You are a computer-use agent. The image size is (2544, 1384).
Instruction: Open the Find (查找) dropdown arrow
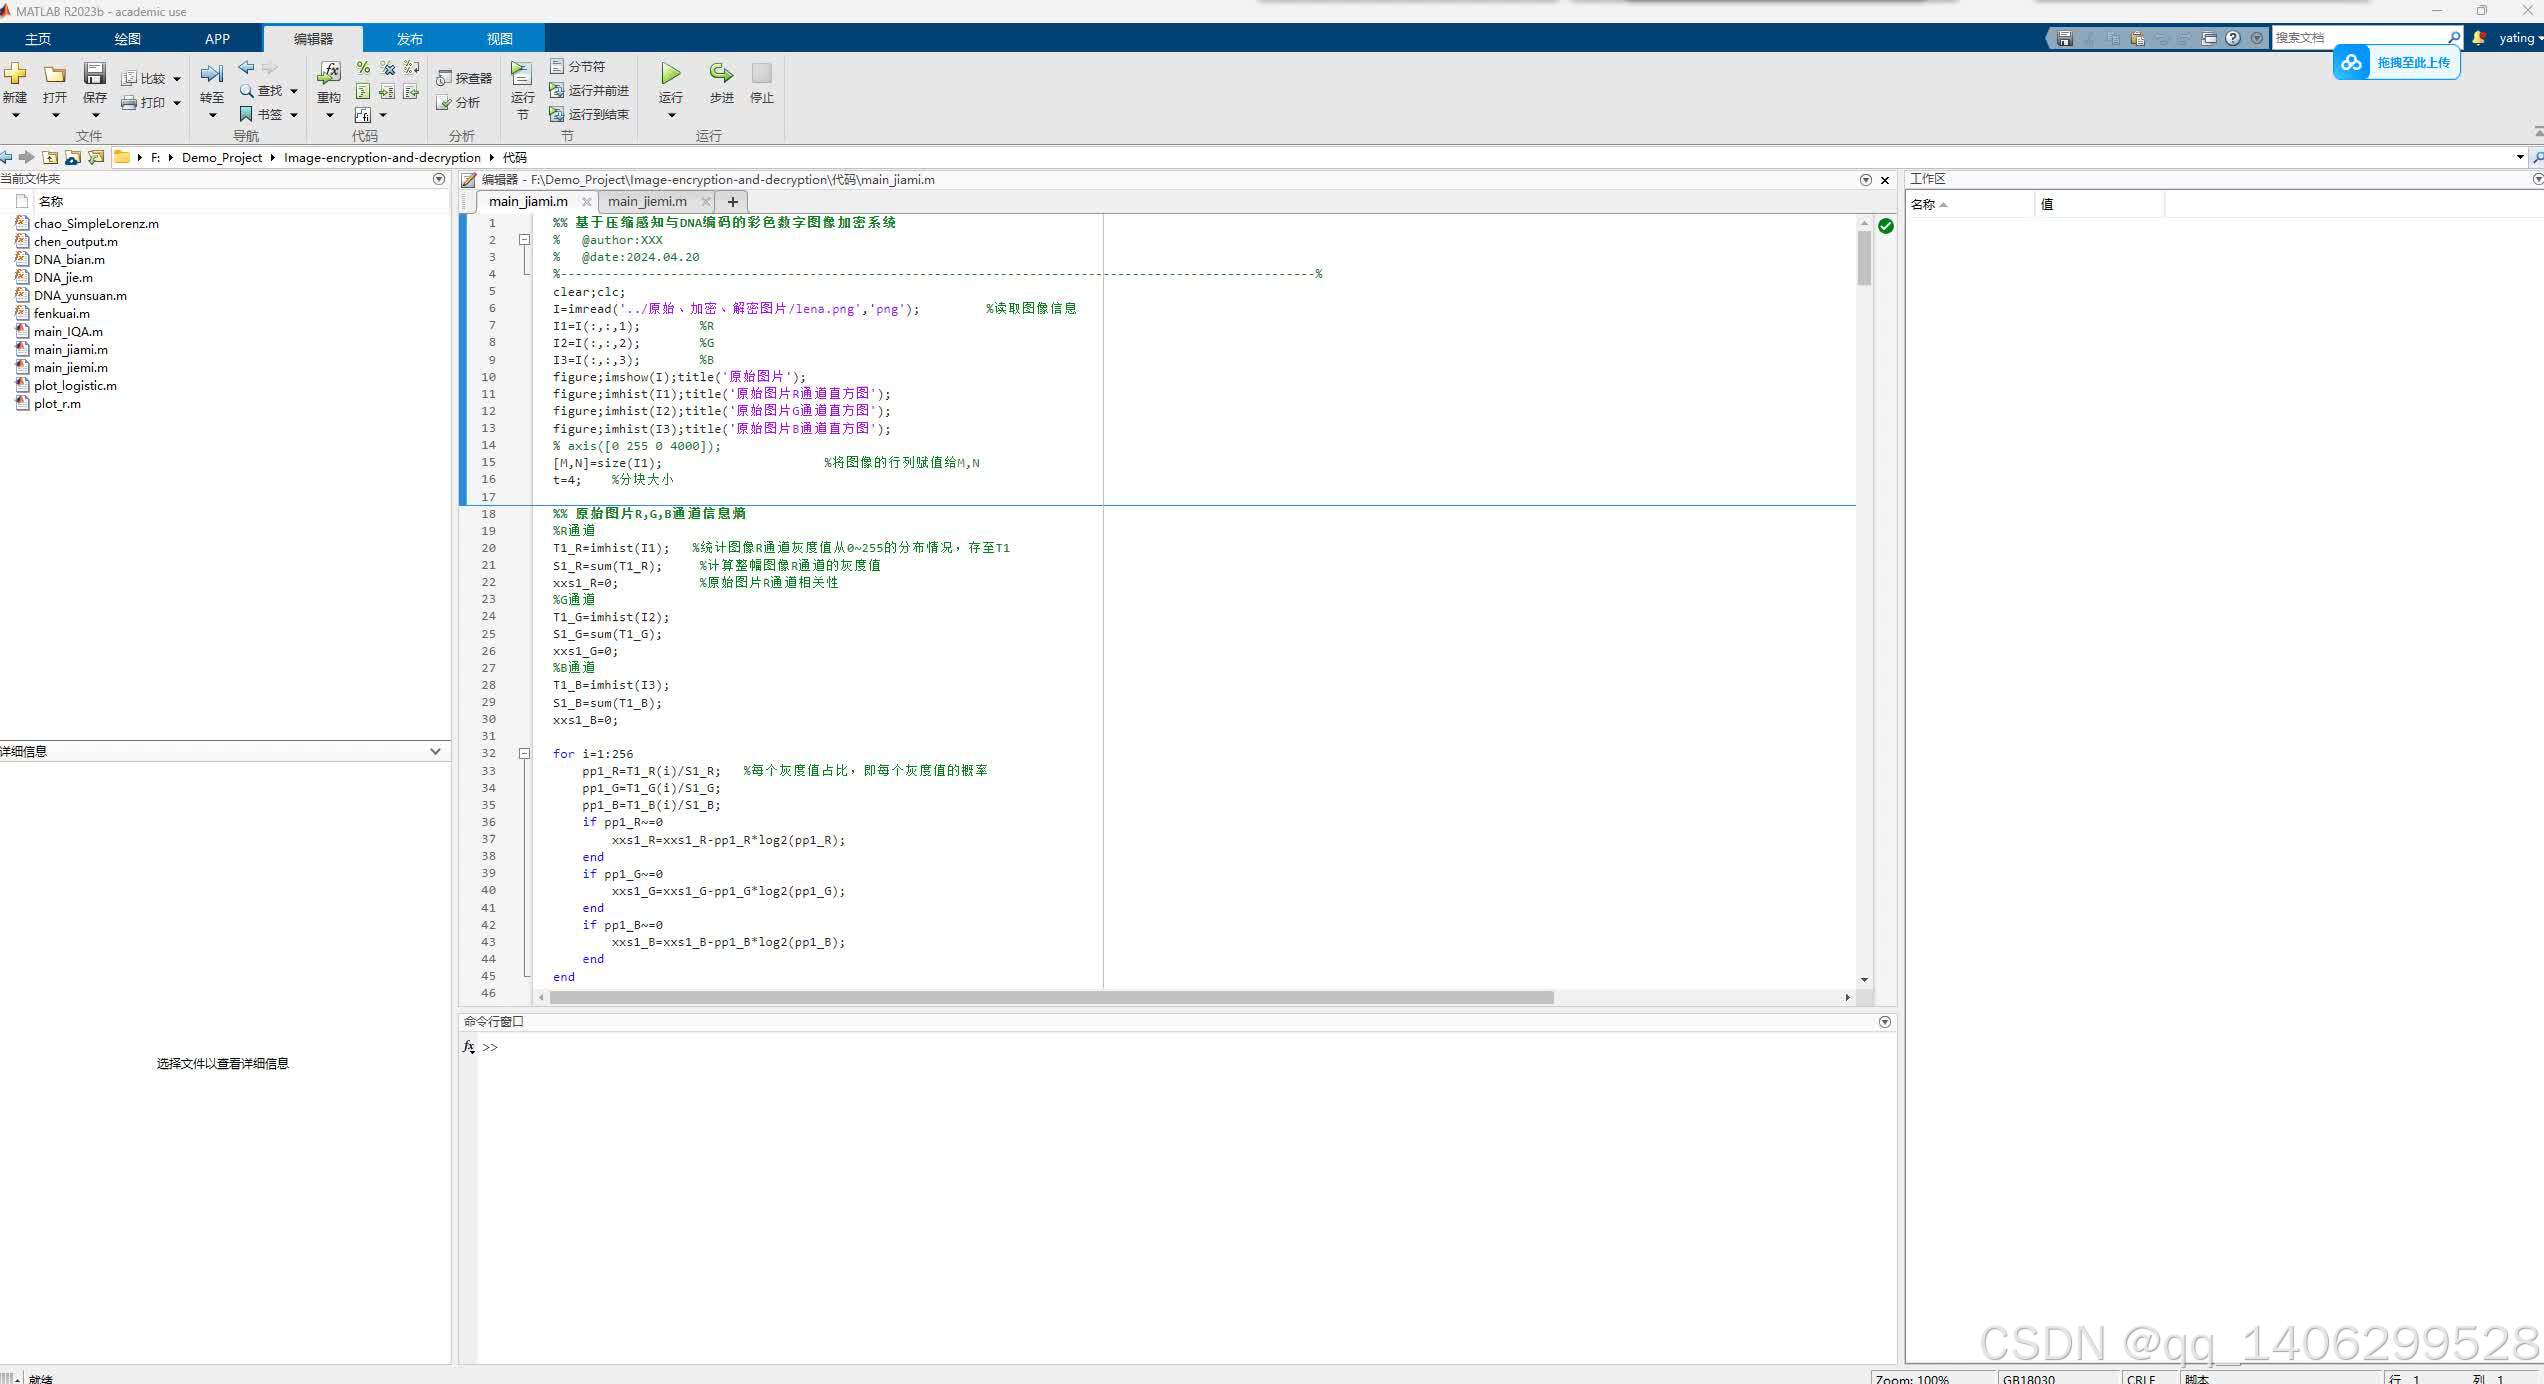[x=294, y=91]
